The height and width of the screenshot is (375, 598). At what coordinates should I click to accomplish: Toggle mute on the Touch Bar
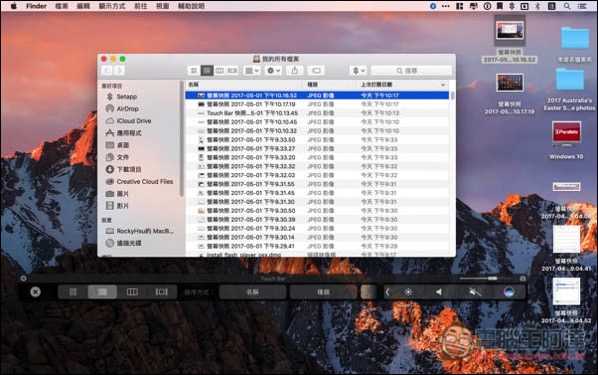point(475,292)
